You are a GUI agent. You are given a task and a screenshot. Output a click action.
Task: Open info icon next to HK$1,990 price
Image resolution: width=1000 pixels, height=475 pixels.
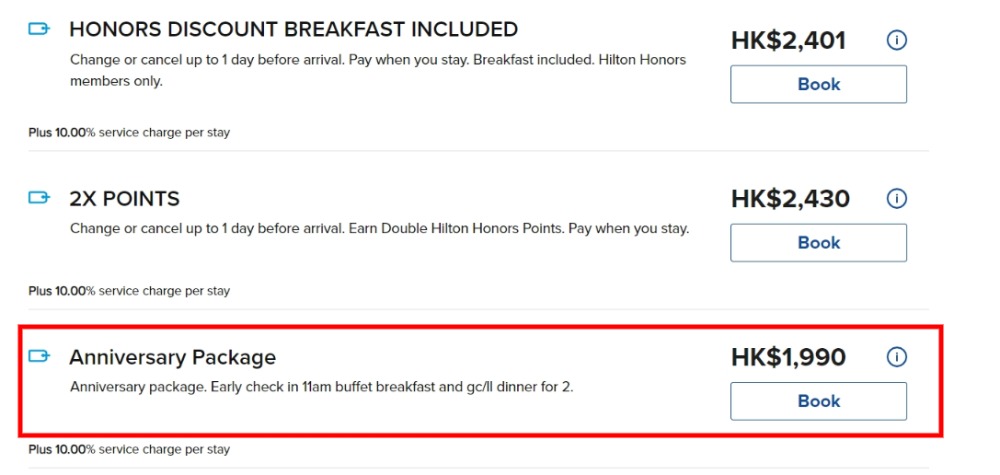[x=897, y=357]
